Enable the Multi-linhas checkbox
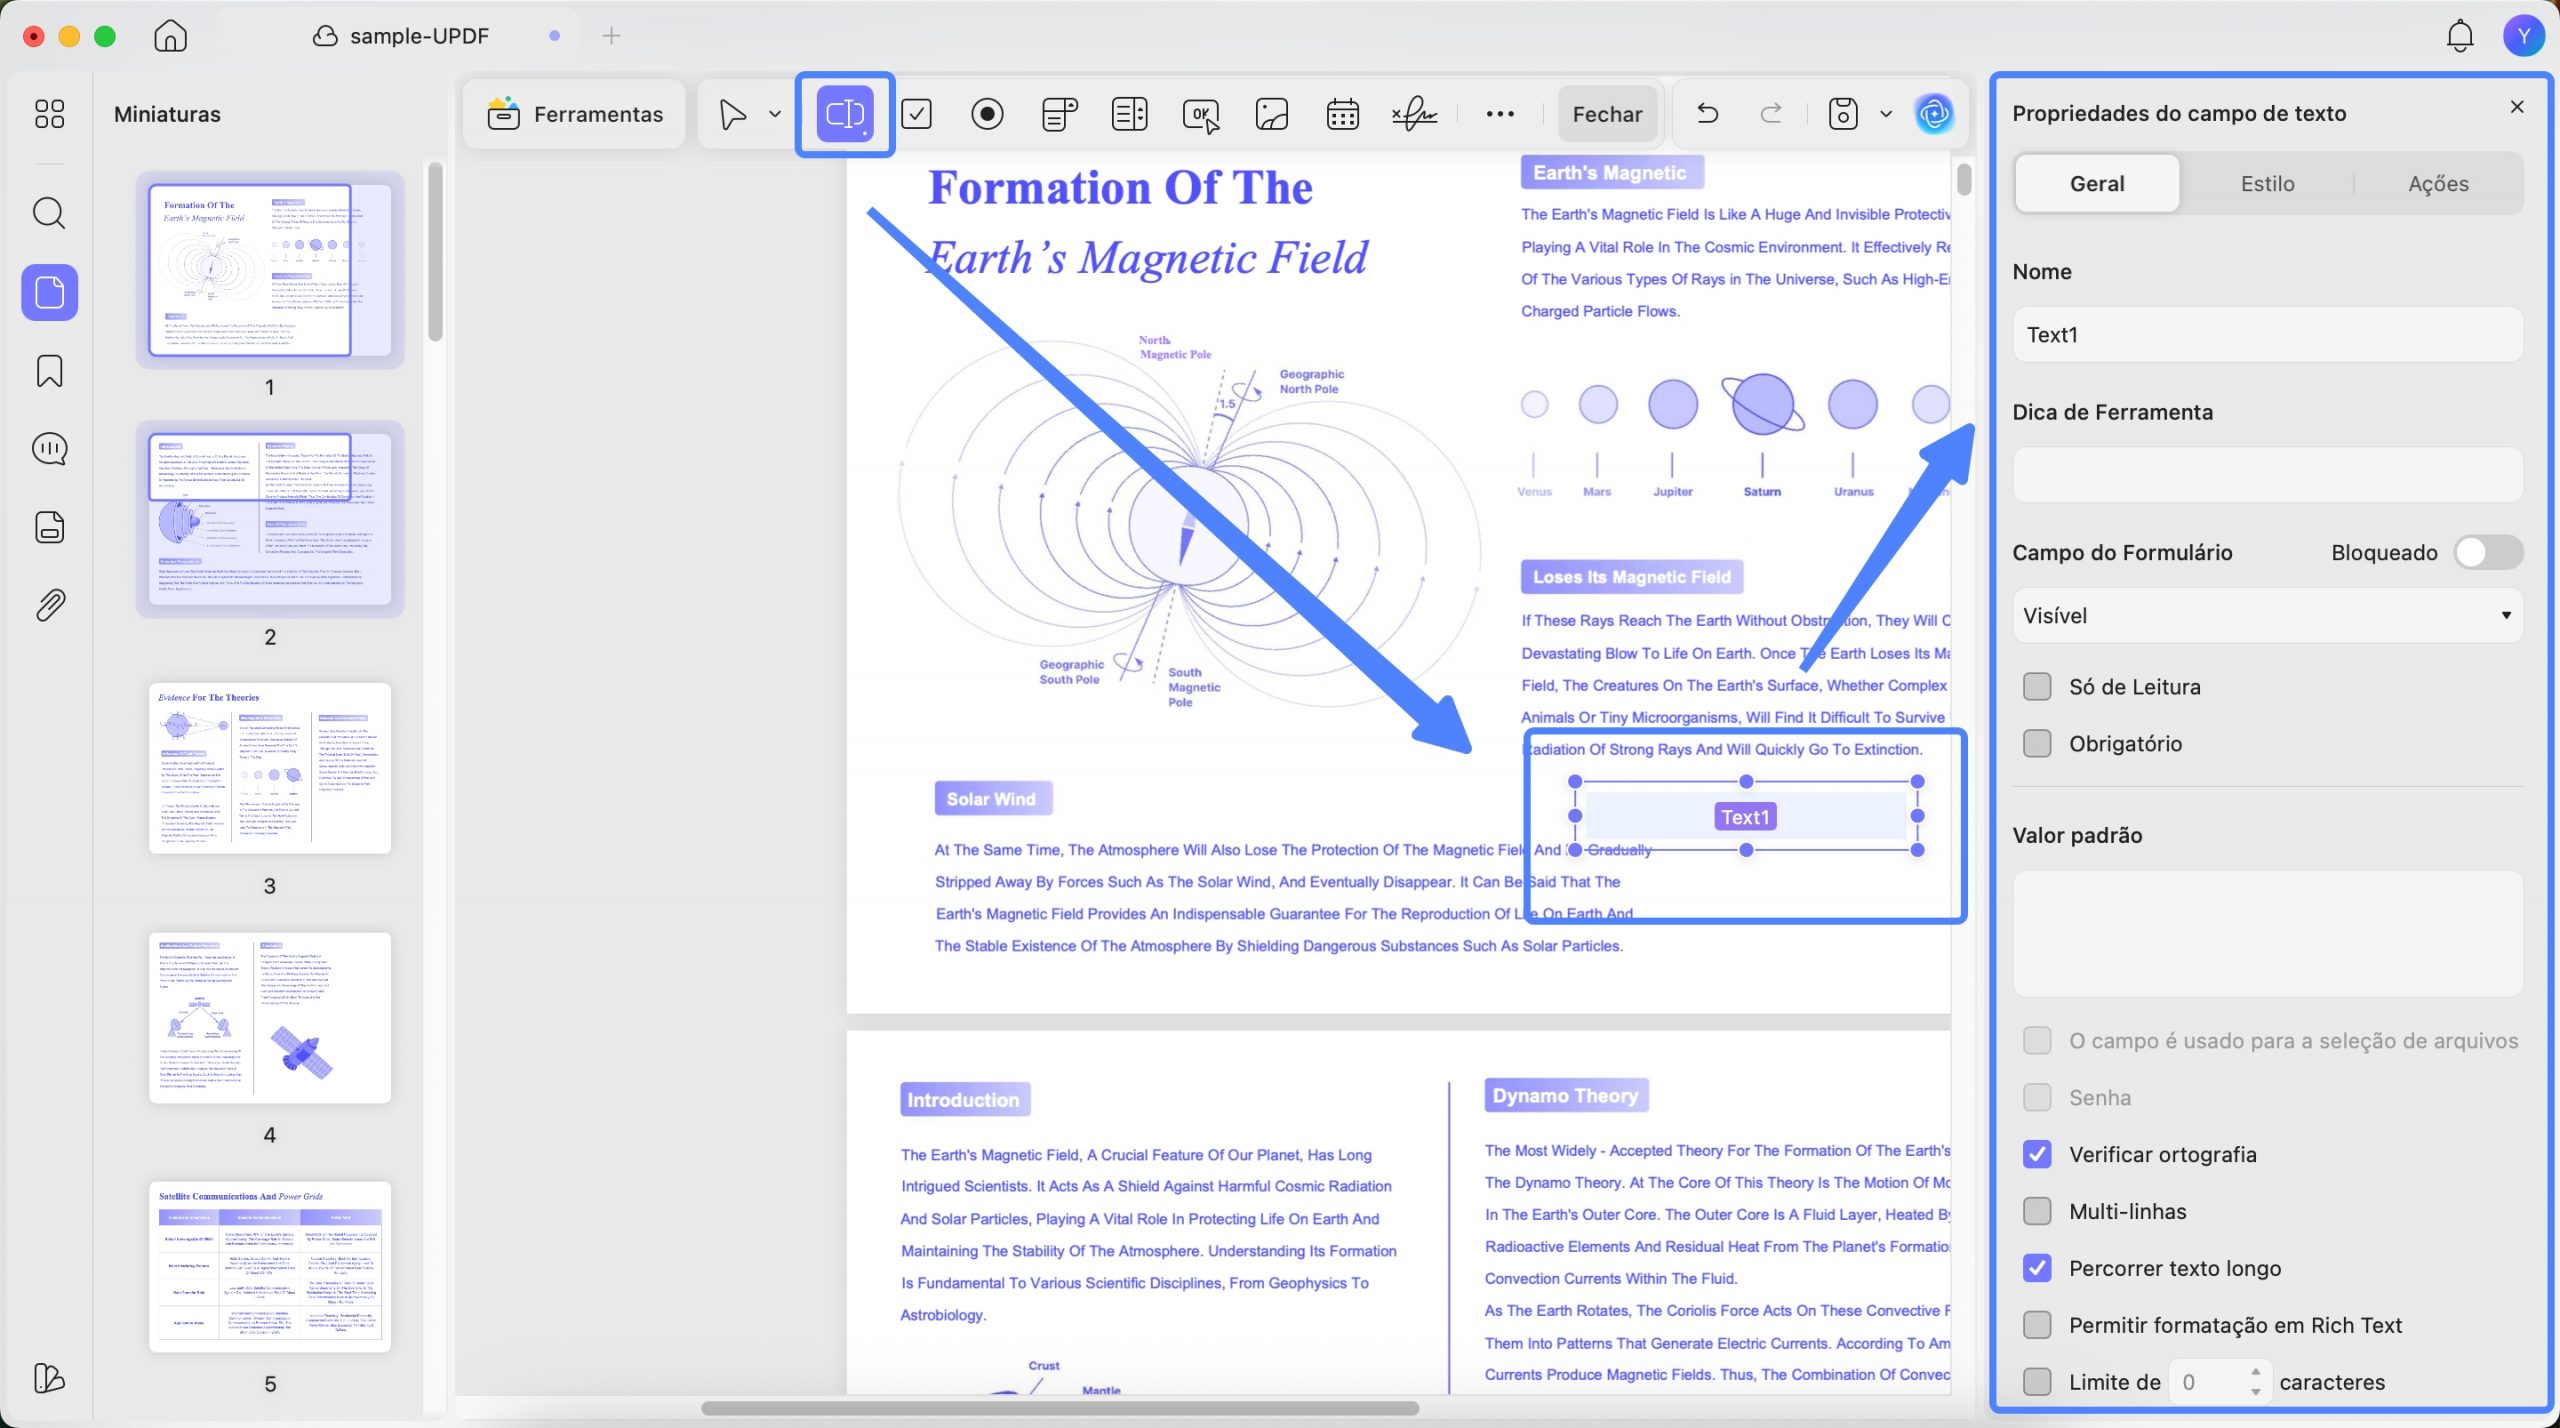The width and height of the screenshot is (2560, 1428). tap(2037, 1211)
